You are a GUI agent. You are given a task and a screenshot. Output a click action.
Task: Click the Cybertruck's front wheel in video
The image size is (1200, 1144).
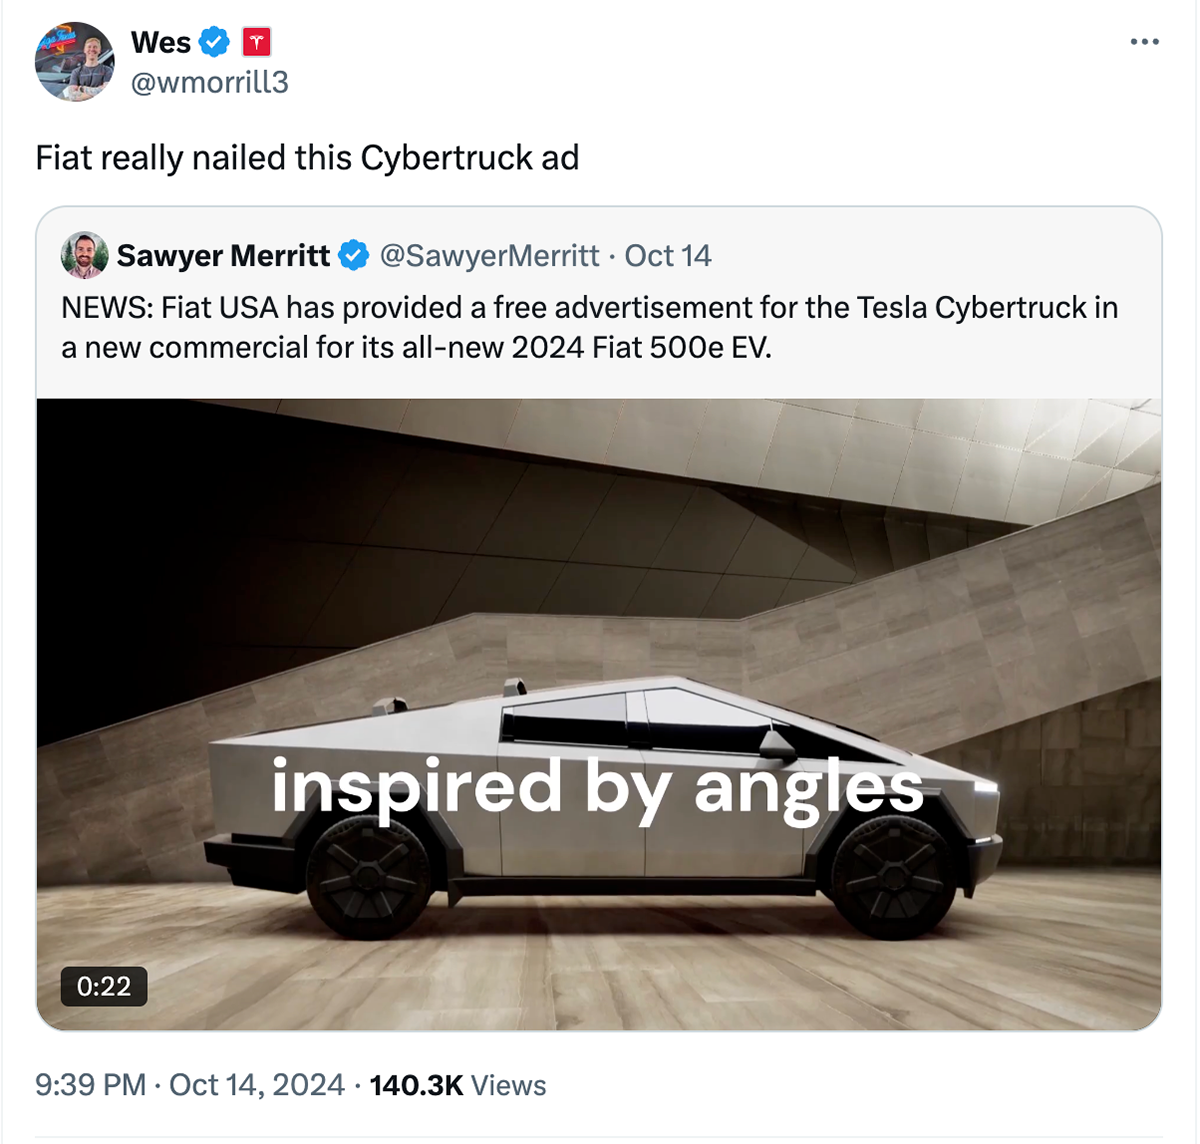point(887,879)
